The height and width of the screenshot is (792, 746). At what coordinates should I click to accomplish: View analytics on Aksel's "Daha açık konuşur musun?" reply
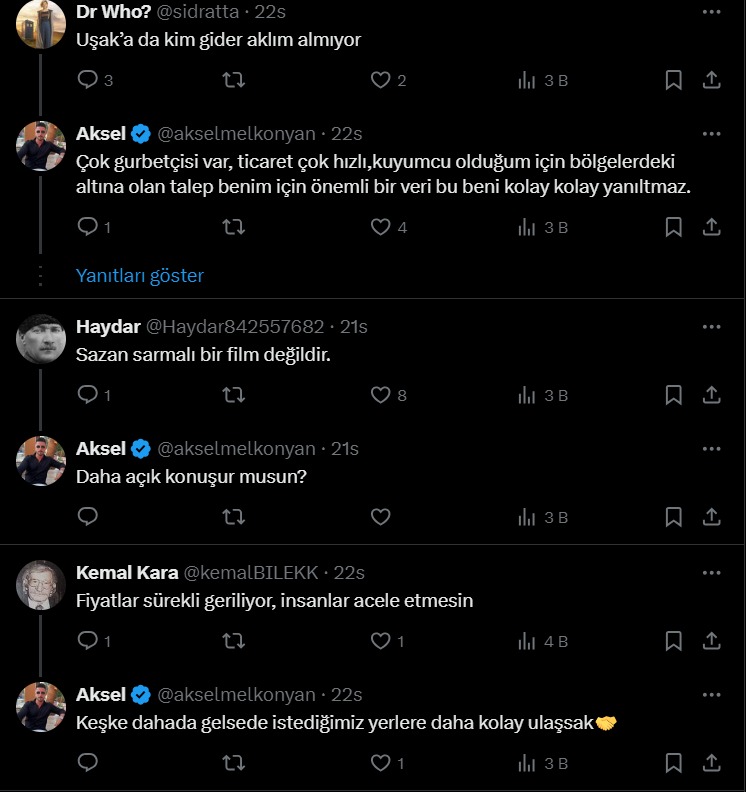(x=527, y=517)
